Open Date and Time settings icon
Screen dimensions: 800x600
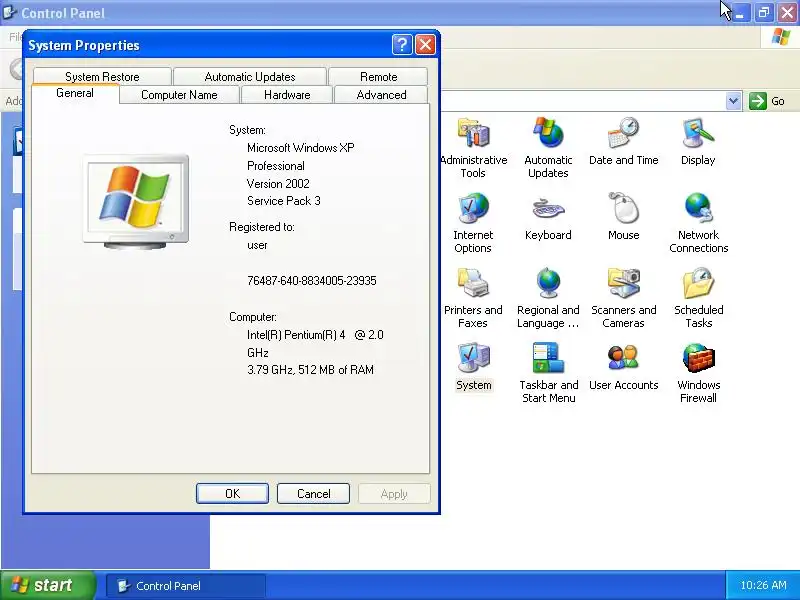pyautogui.click(x=623, y=141)
